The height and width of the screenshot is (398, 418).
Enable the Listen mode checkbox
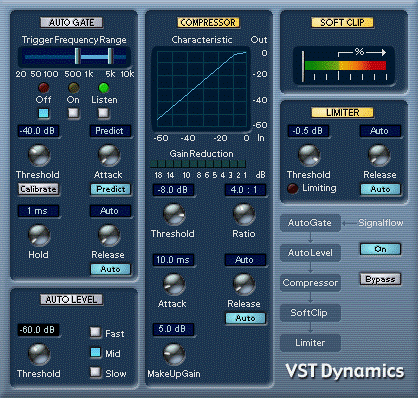coord(104,113)
